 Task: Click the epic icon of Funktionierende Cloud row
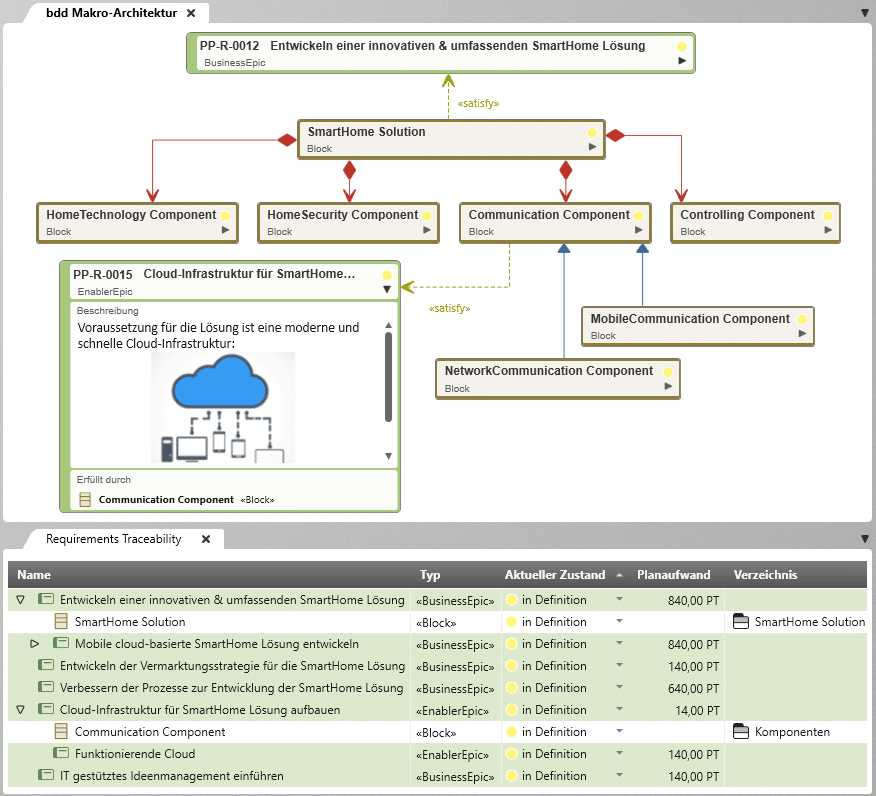tap(61, 754)
